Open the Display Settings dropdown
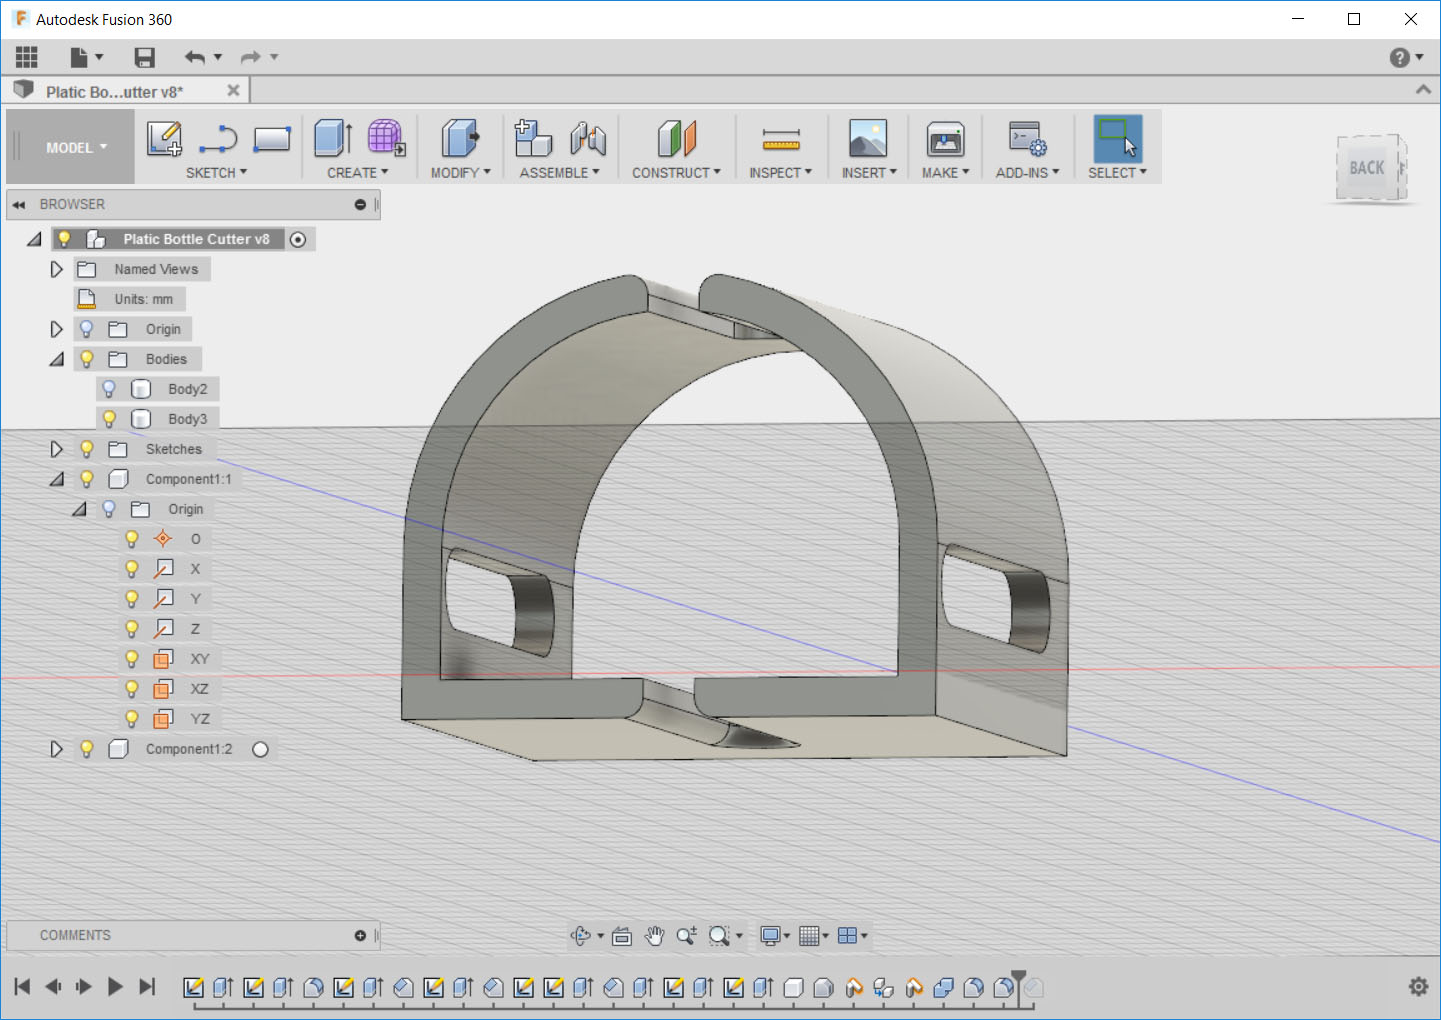Screen dimensions: 1441x1020 [x=772, y=936]
